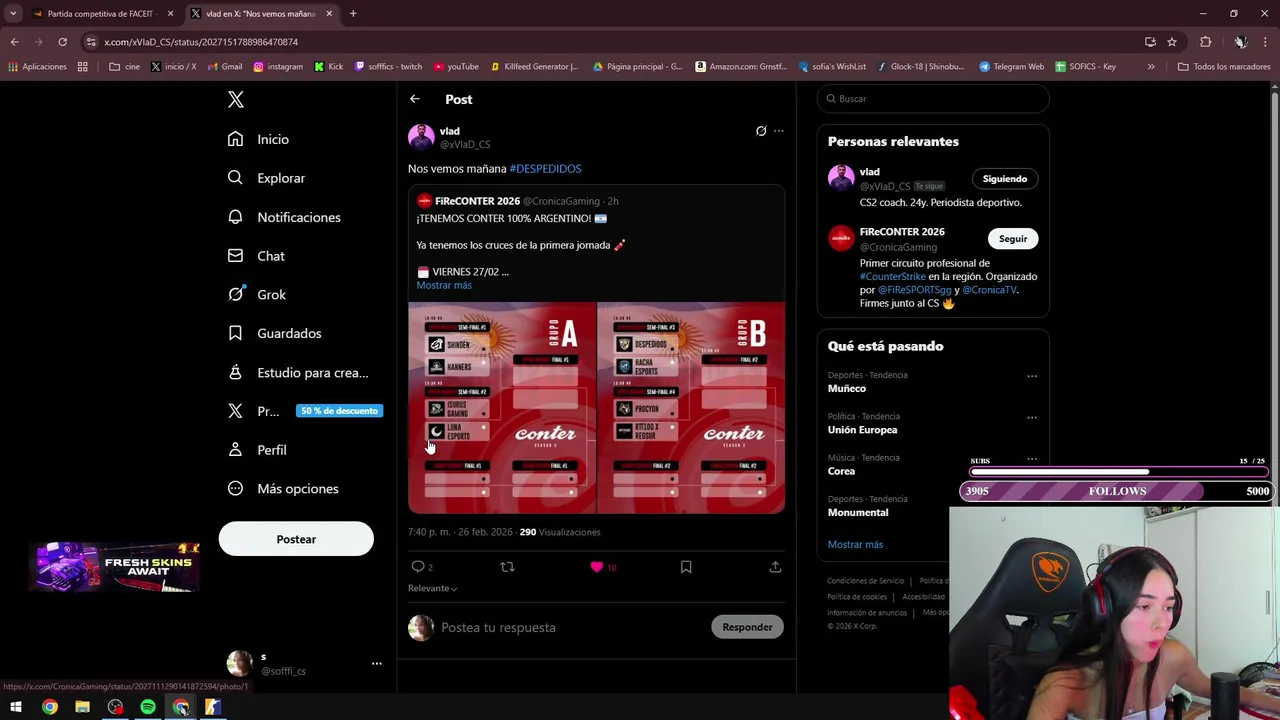Open the post's three-dot more menu
Viewport: 1280px width, 720px height.
(779, 131)
